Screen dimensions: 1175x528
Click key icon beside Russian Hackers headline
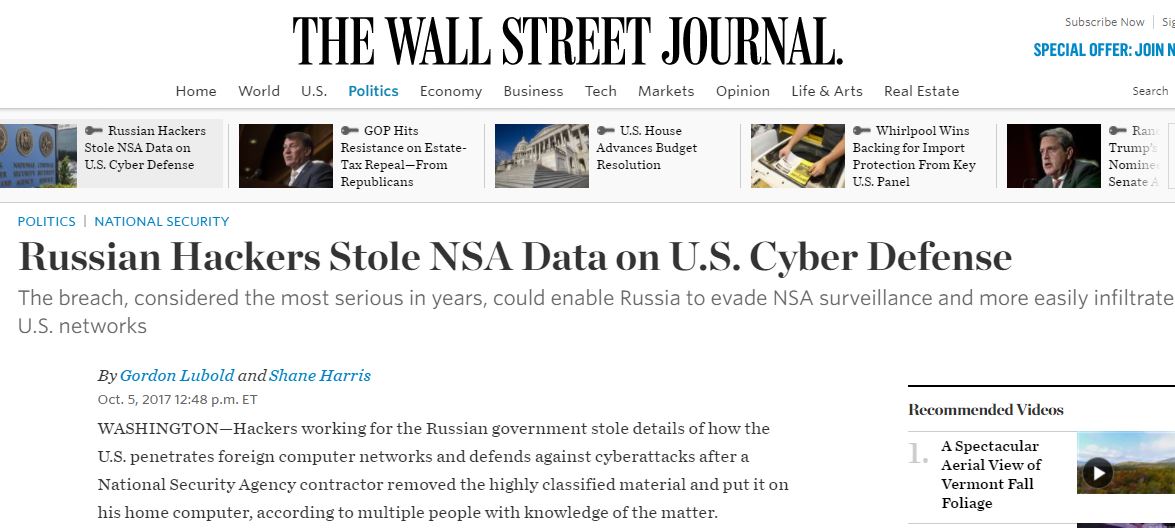[94, 131]
